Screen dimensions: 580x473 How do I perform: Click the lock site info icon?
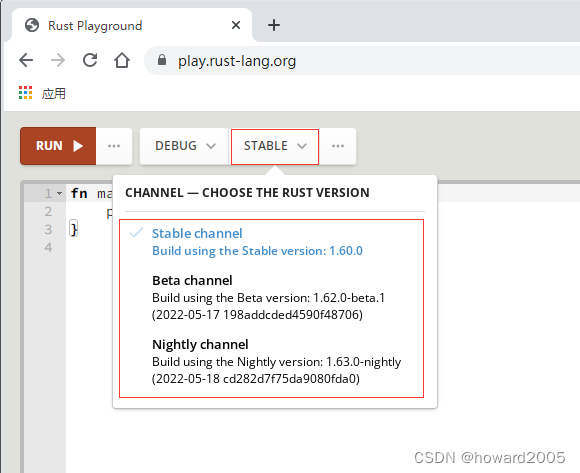coord(162,60)
